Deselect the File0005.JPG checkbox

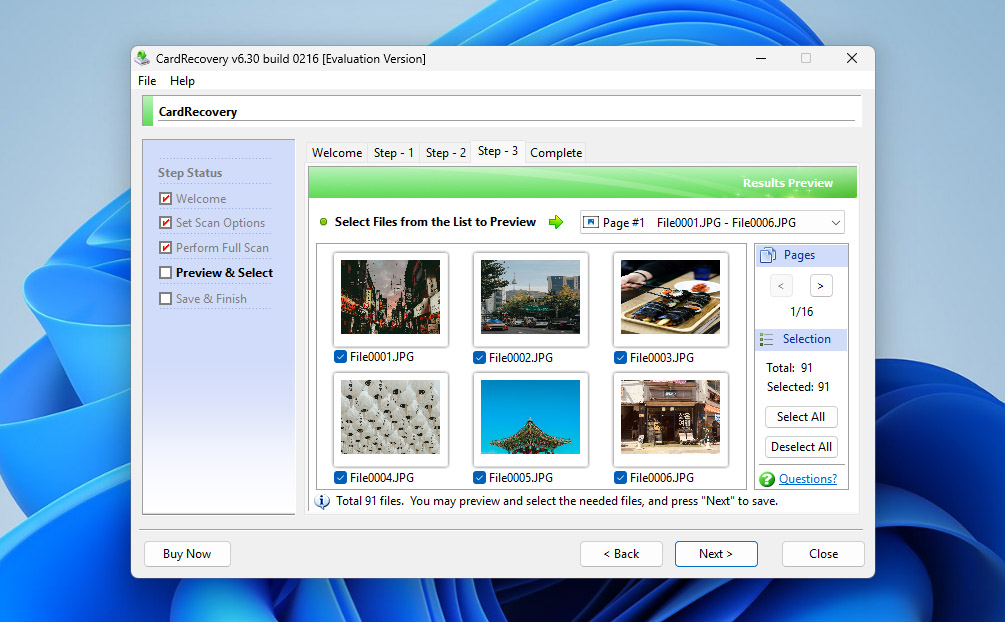click(x=481, y=477)
